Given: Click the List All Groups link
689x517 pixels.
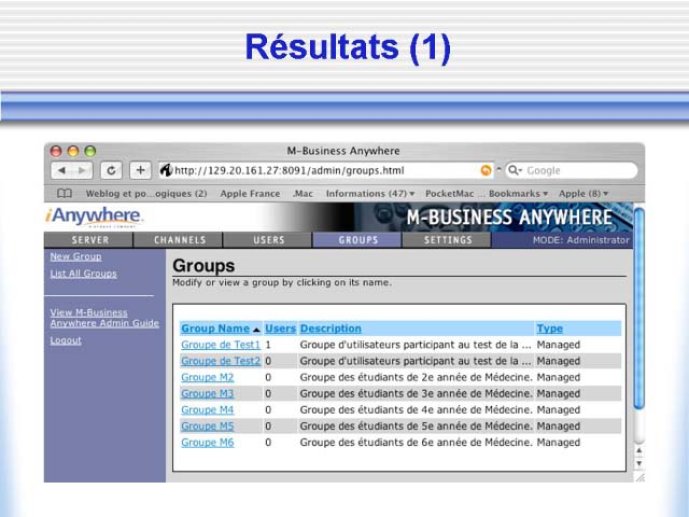Looking at the screenshot, I should click(x=83, y=274).
